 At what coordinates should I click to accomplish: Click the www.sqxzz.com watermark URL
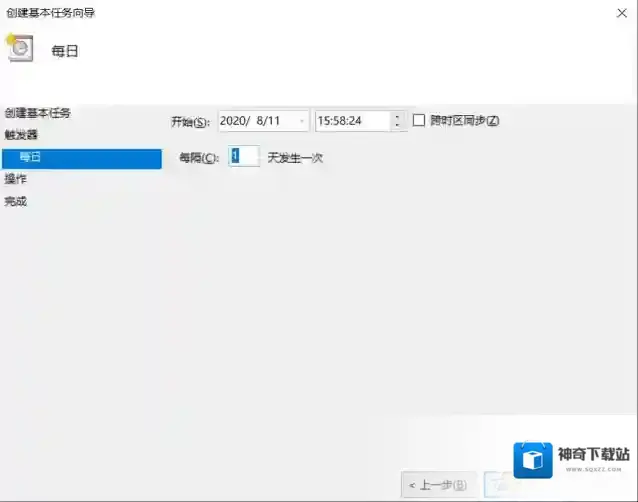pyautogui.click(x=590, y=470)
